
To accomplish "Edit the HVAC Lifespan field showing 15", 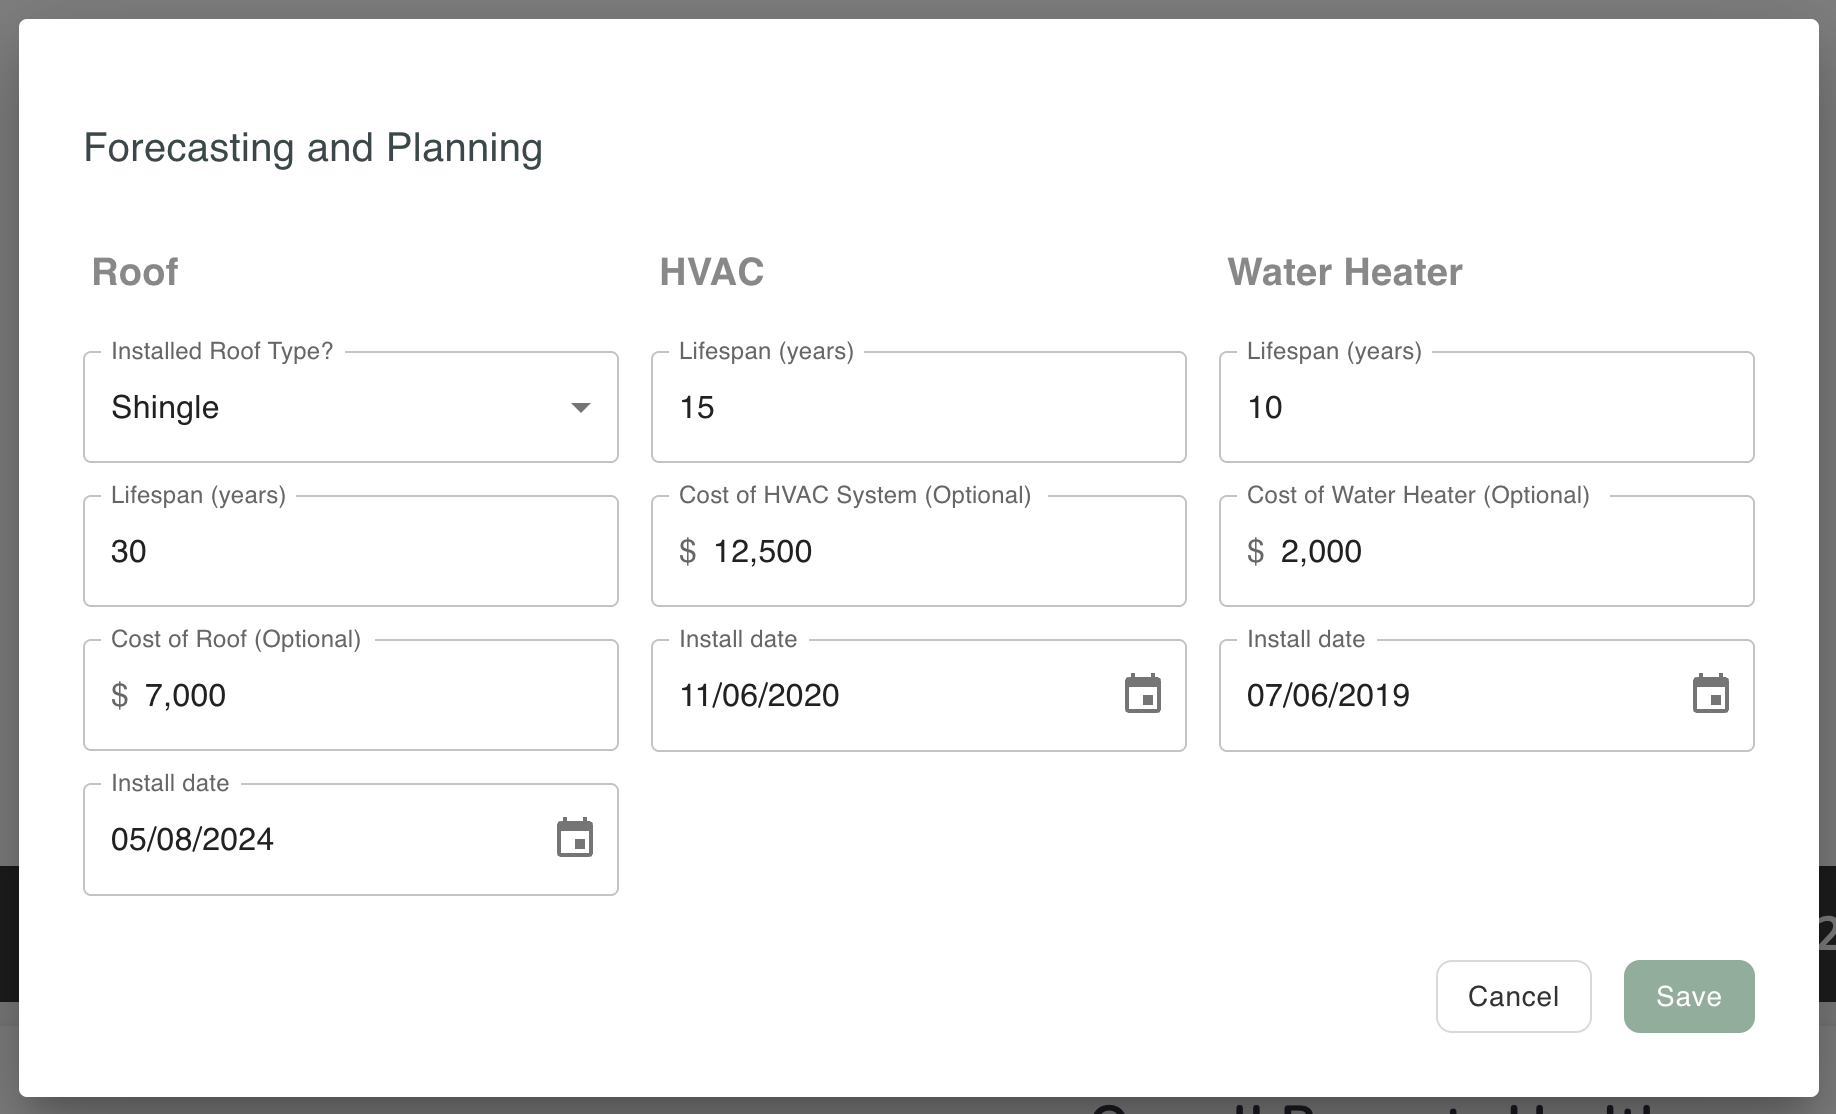I will 918,407.
